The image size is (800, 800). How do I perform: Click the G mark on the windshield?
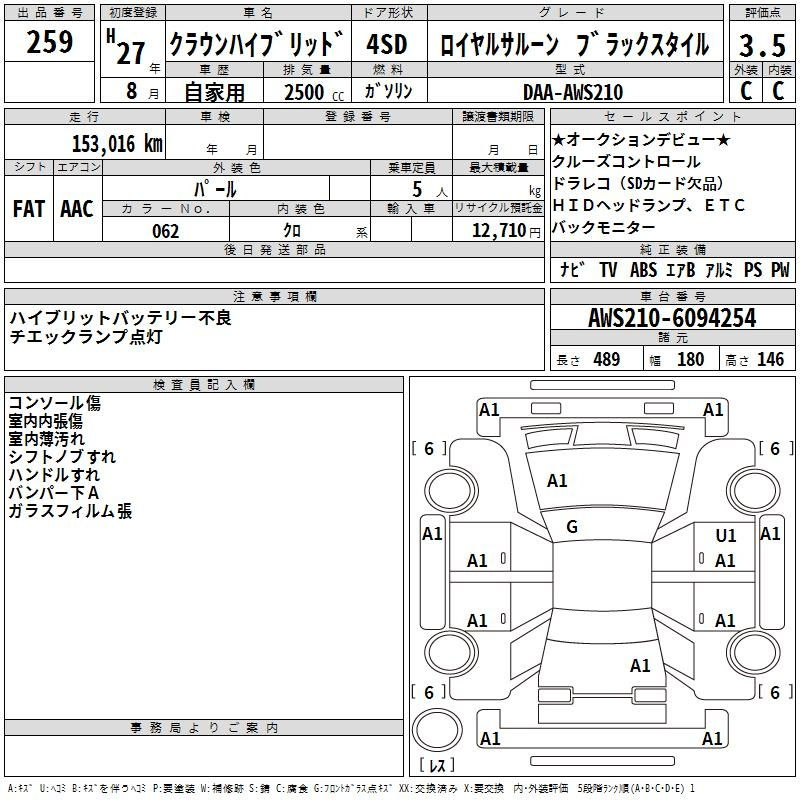coord(572,527)
